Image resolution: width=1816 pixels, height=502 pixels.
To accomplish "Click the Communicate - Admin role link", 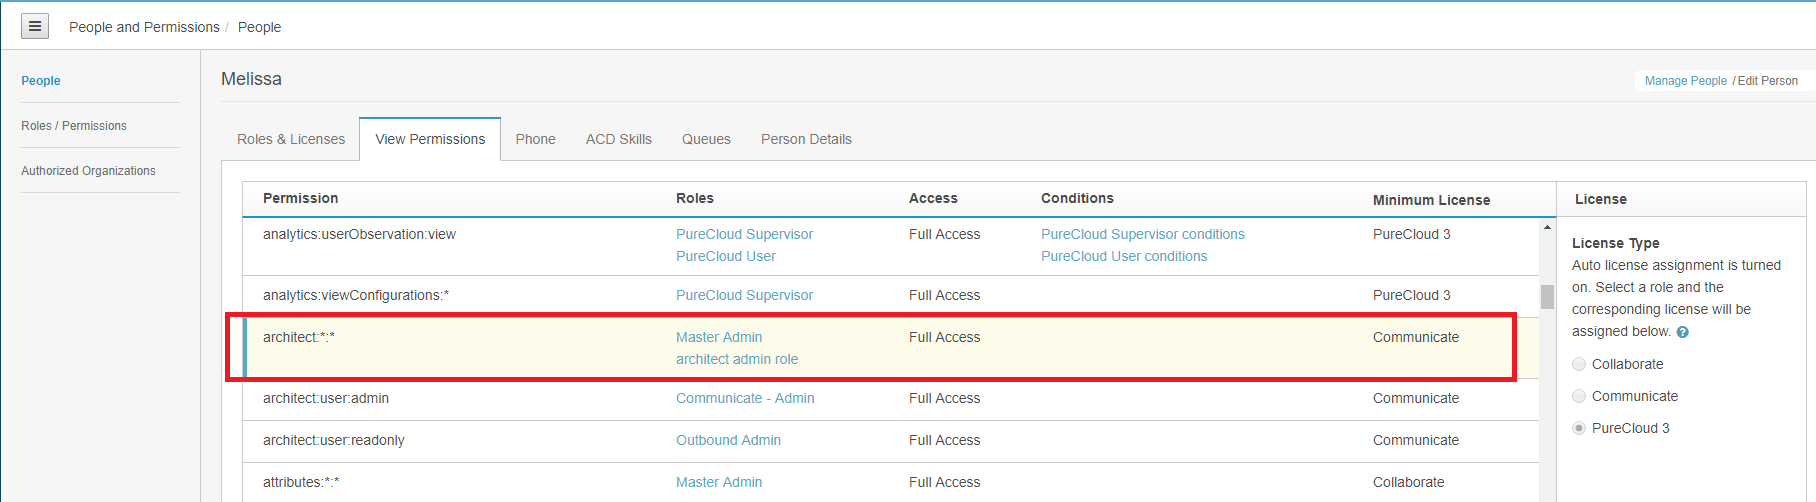I will point(745,398).
